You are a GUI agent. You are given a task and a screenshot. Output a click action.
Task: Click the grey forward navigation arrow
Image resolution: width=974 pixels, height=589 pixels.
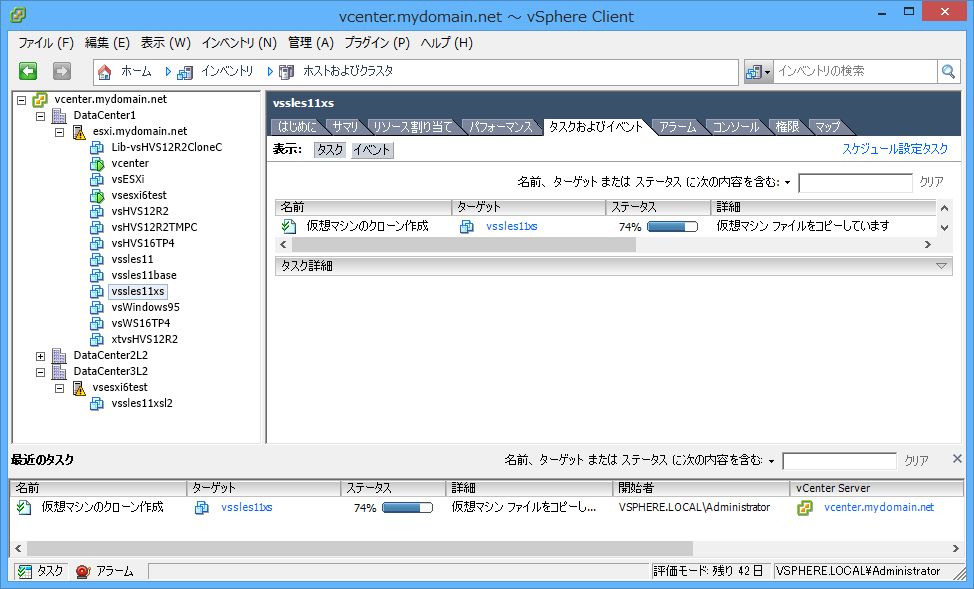click(61, 71)
